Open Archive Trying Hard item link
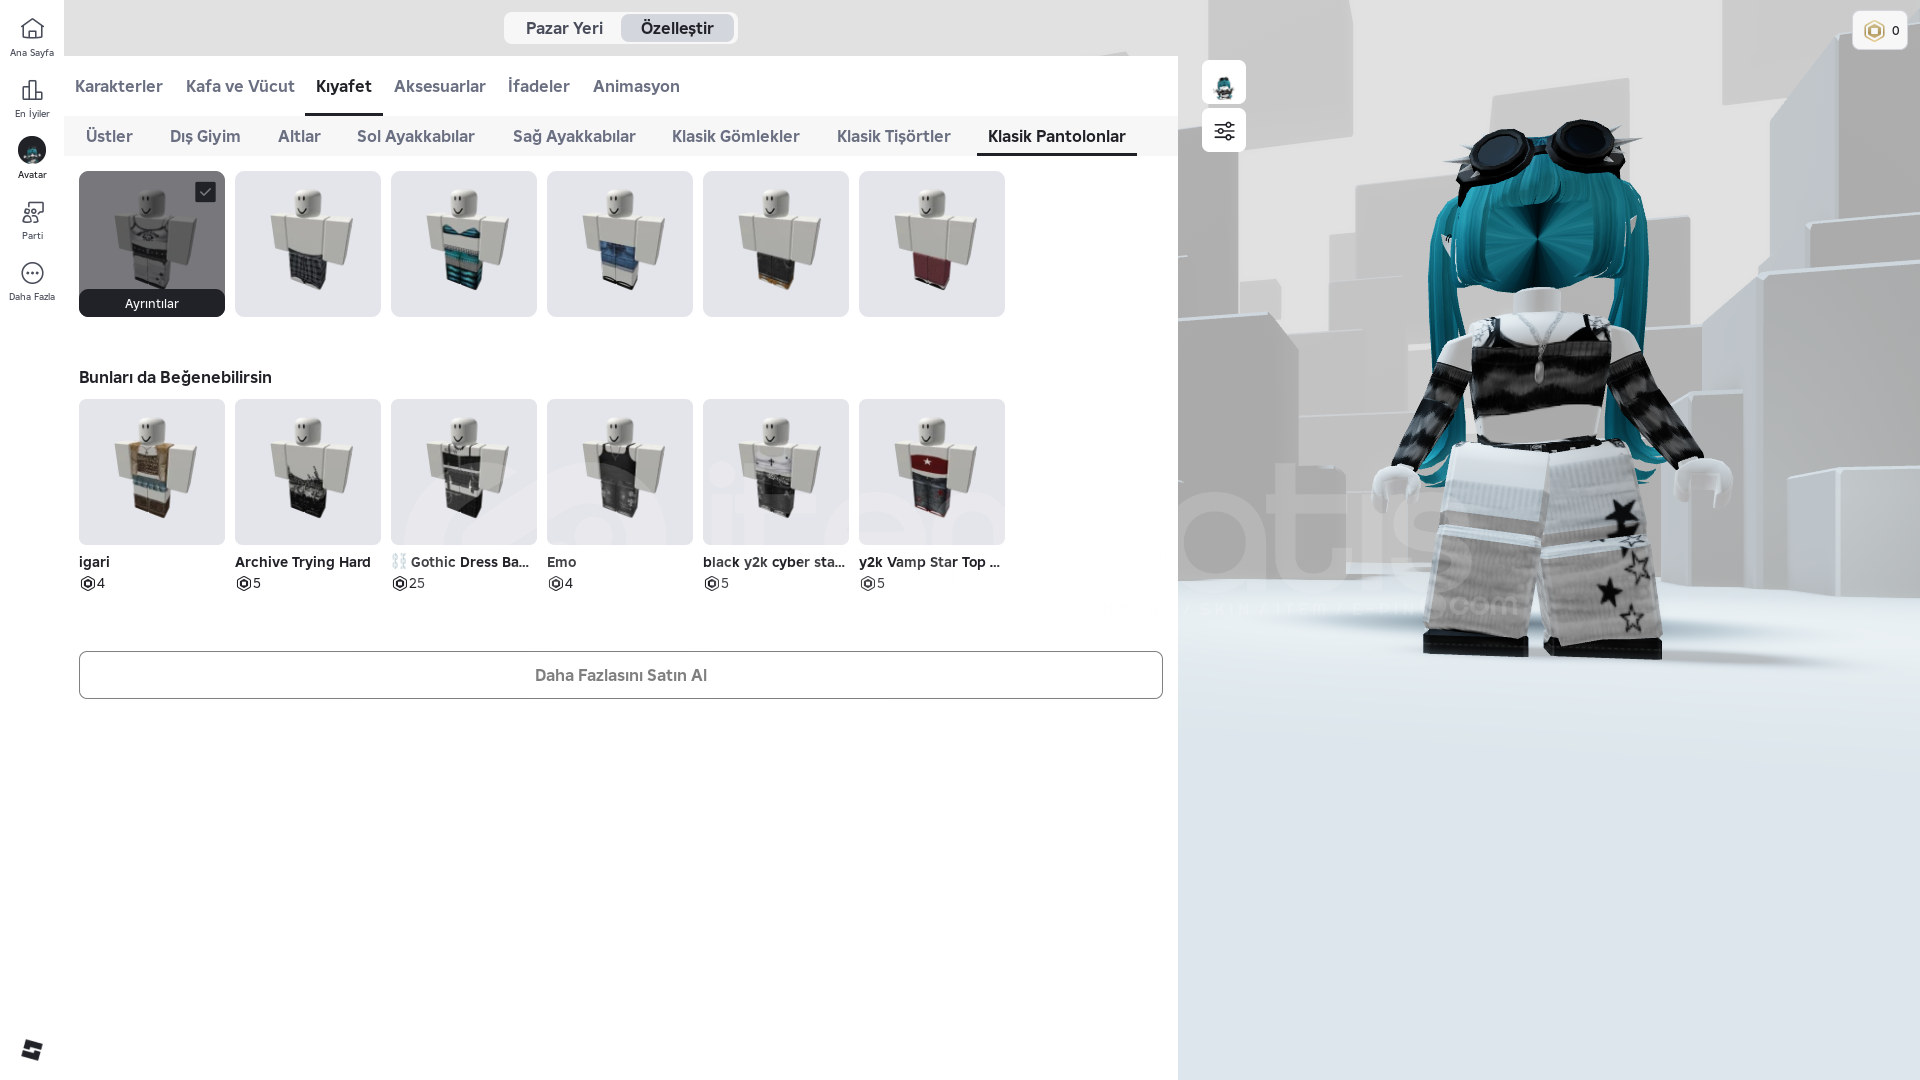The width and height of the screenshot is (1920, 1080). (x=302, y=562)
